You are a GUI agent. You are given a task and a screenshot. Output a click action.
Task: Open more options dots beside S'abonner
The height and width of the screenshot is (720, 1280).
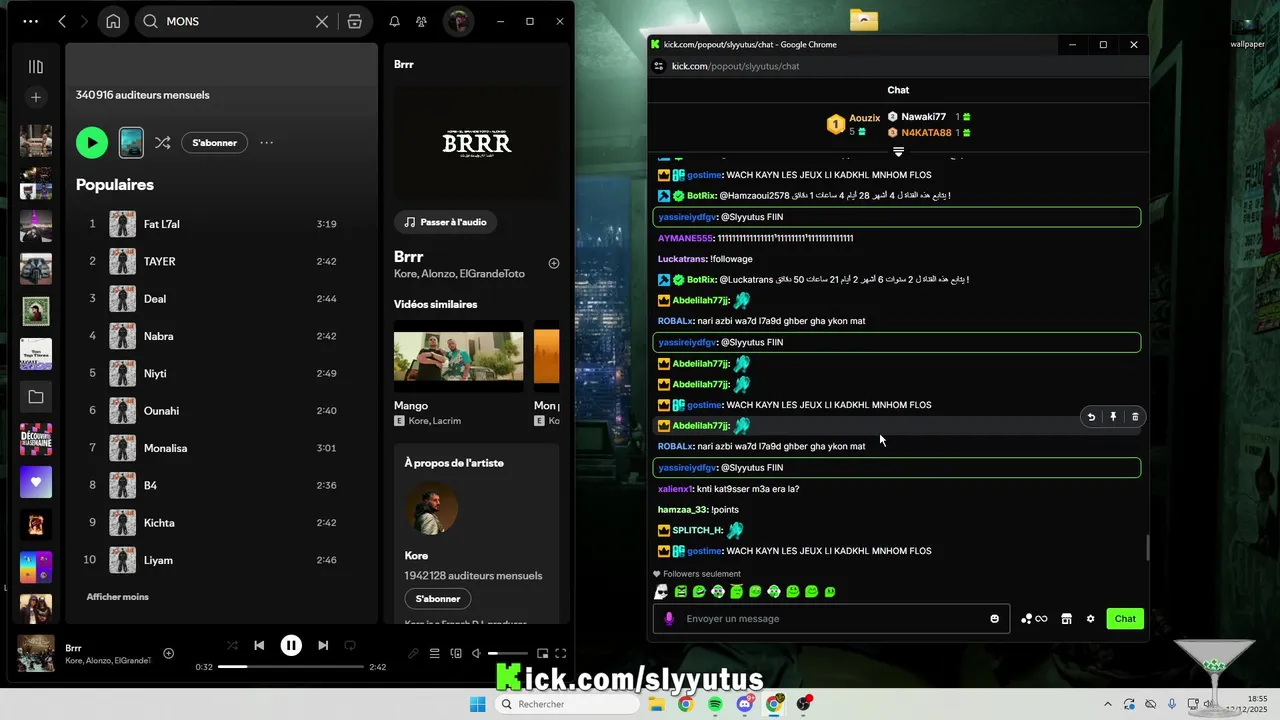267,143
